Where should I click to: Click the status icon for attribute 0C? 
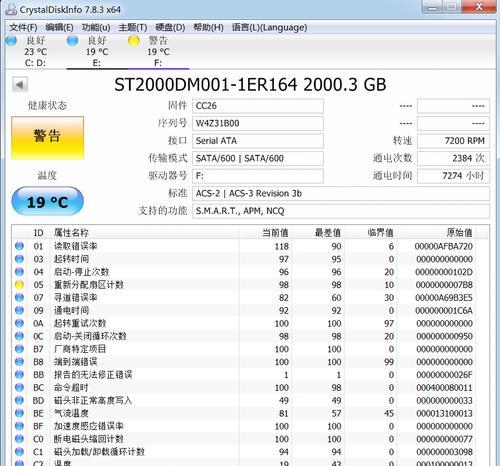coord(19,336)
